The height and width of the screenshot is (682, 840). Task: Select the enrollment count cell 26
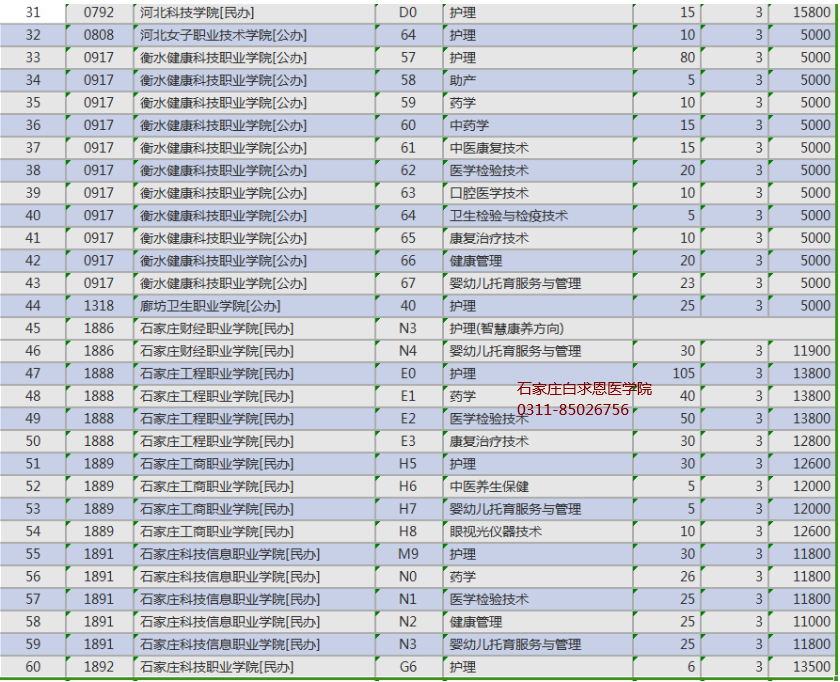666,576
